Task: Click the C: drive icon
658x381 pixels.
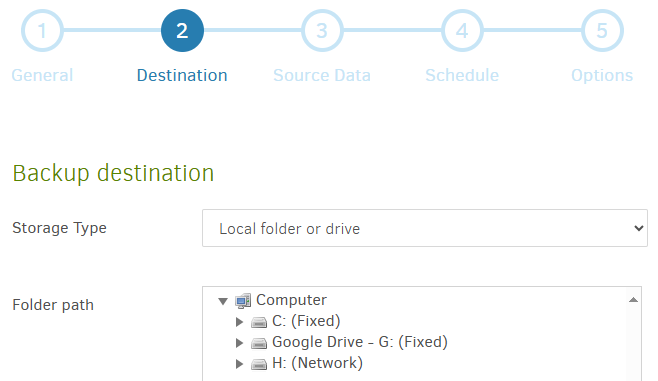Action: pyautogui.click(x=259, y=322)
